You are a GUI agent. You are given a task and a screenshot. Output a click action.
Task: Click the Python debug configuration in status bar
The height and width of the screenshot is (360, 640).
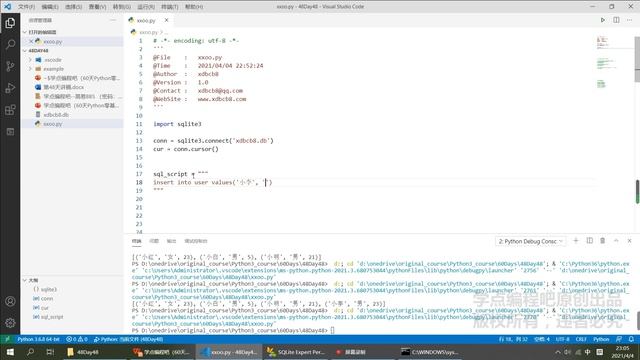pos(128,339)
